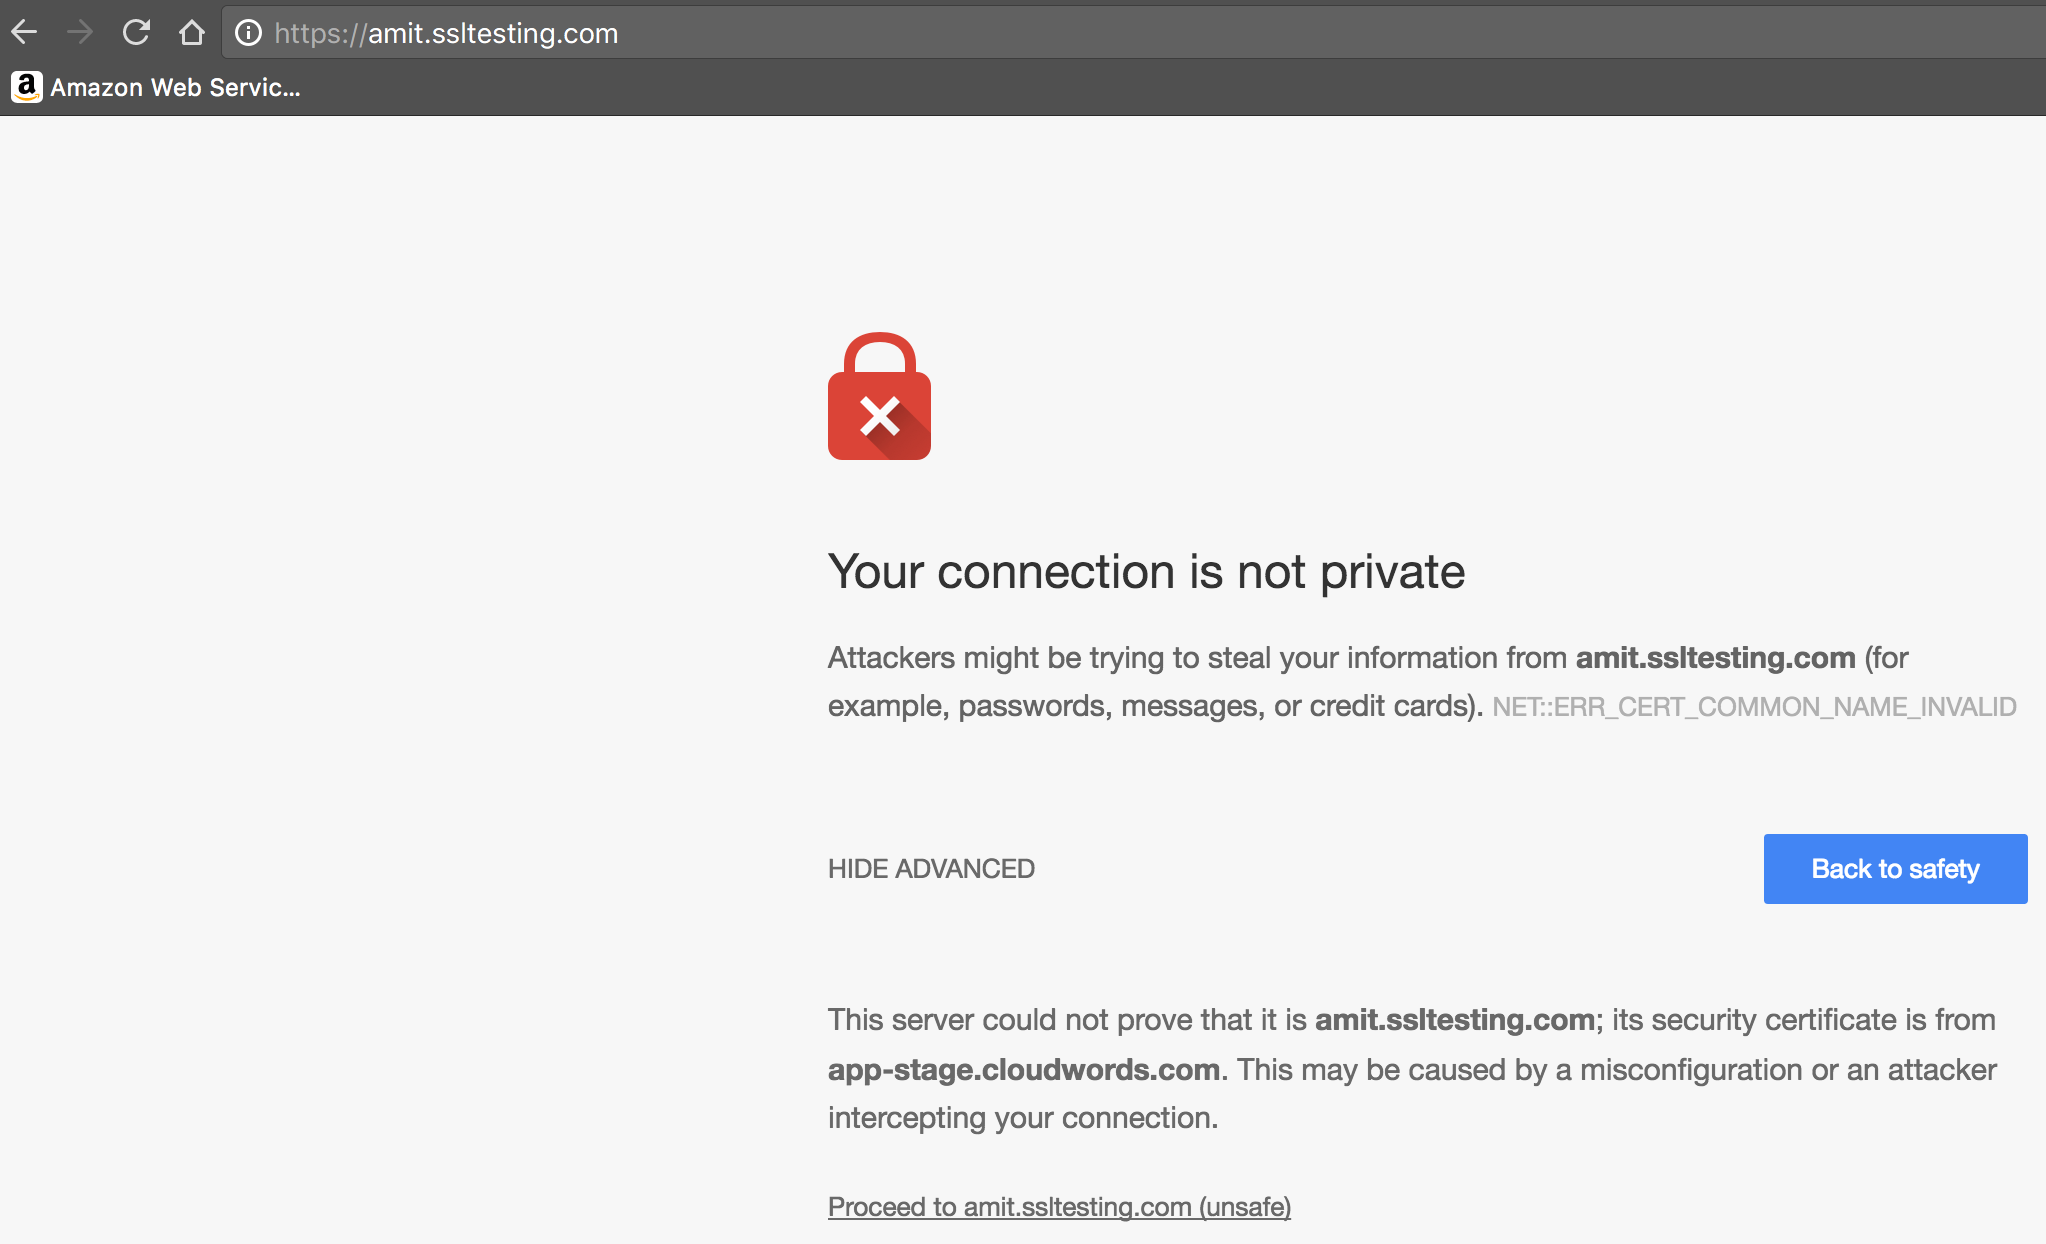This screenshot has height=1244, width=2046.
Task: Open the home page via house icon
Action: 192,33
